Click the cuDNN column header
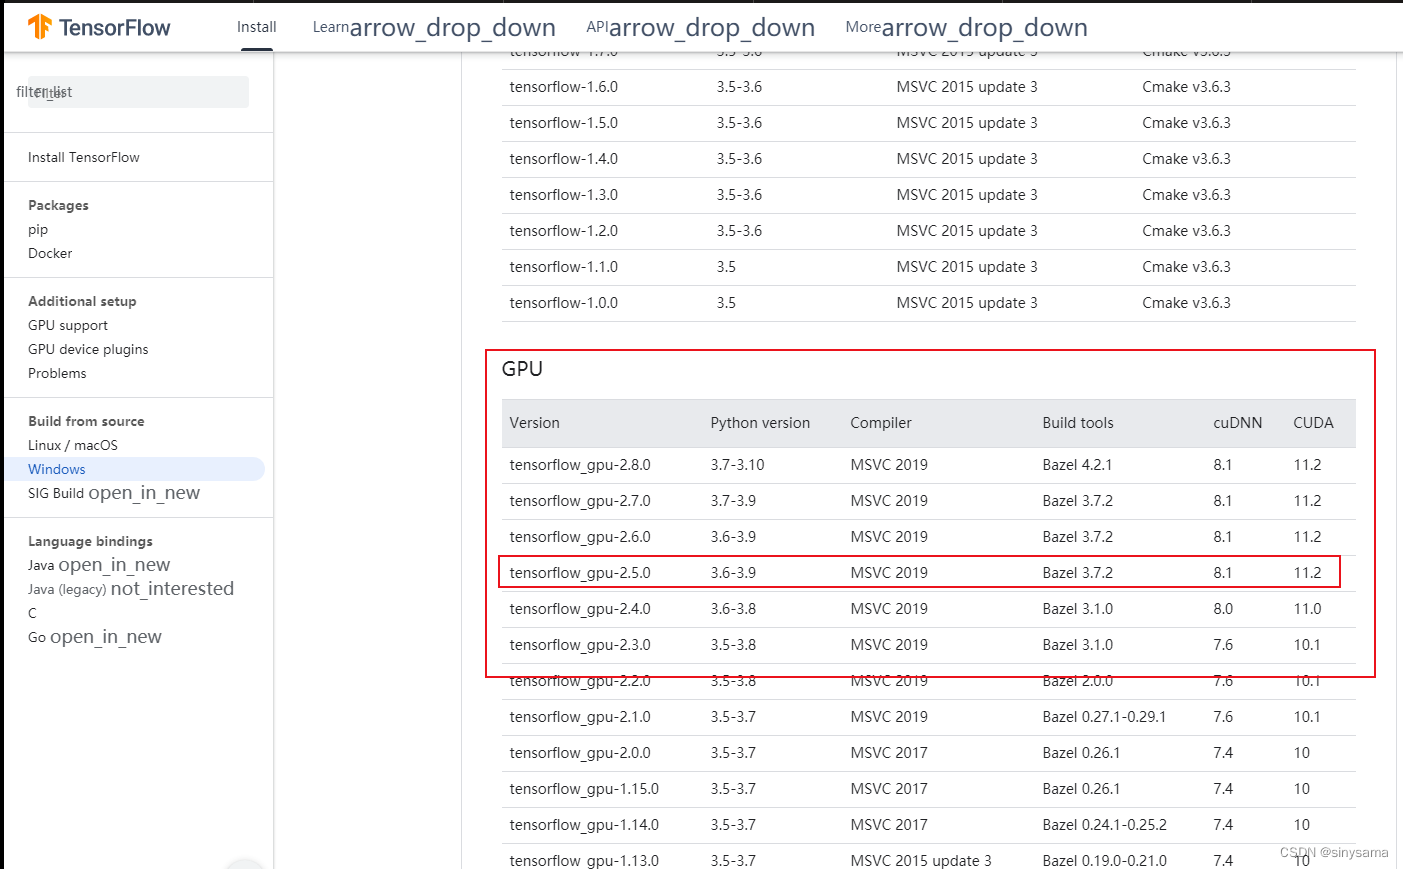 coord(1238,423)
